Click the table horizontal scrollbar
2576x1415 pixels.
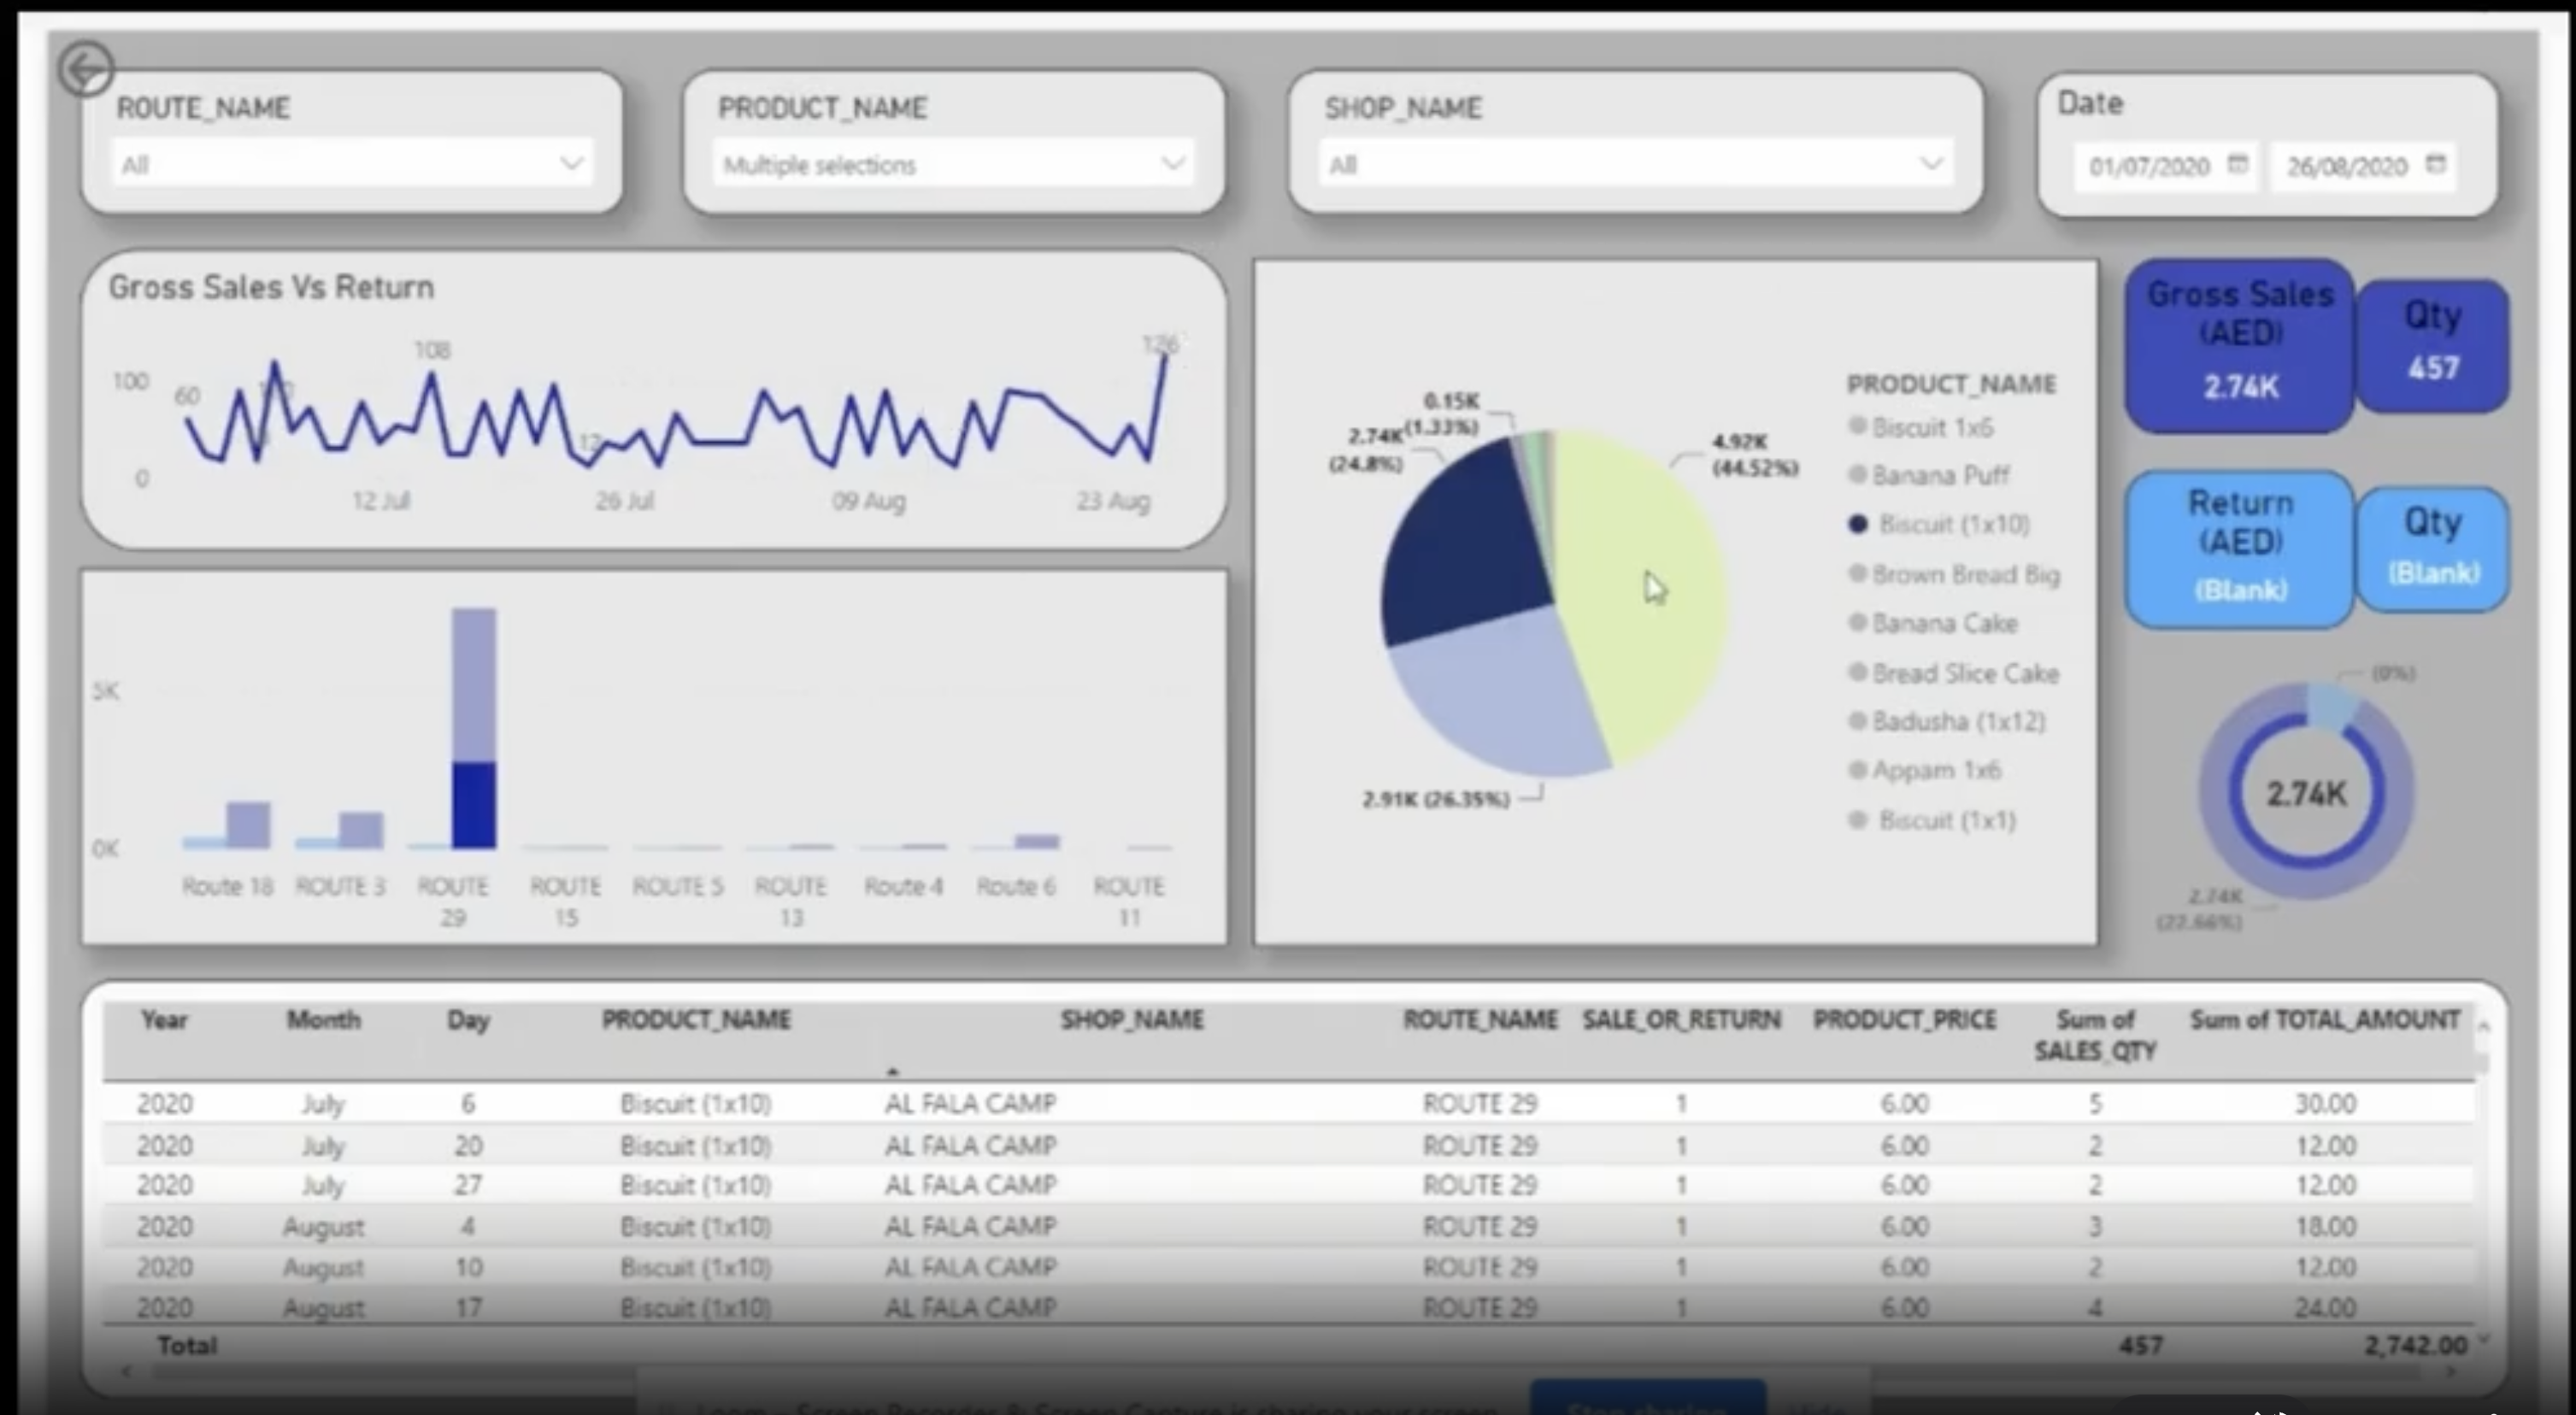click(1288, 1372)
